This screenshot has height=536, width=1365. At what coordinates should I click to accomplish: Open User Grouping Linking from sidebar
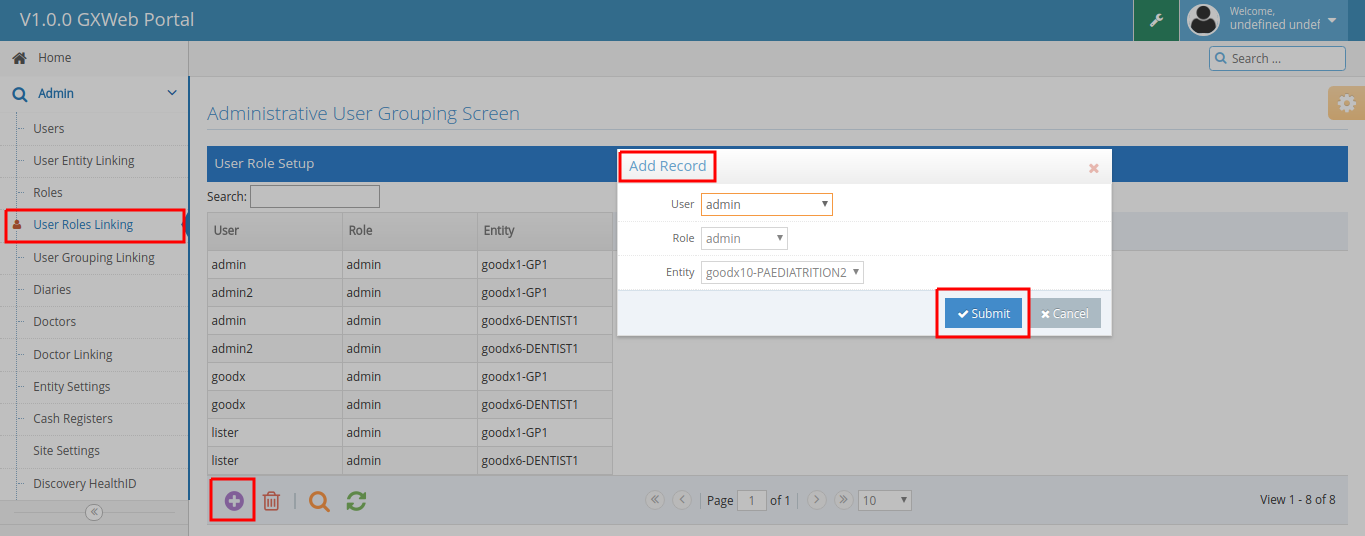[x=94, y=257]
